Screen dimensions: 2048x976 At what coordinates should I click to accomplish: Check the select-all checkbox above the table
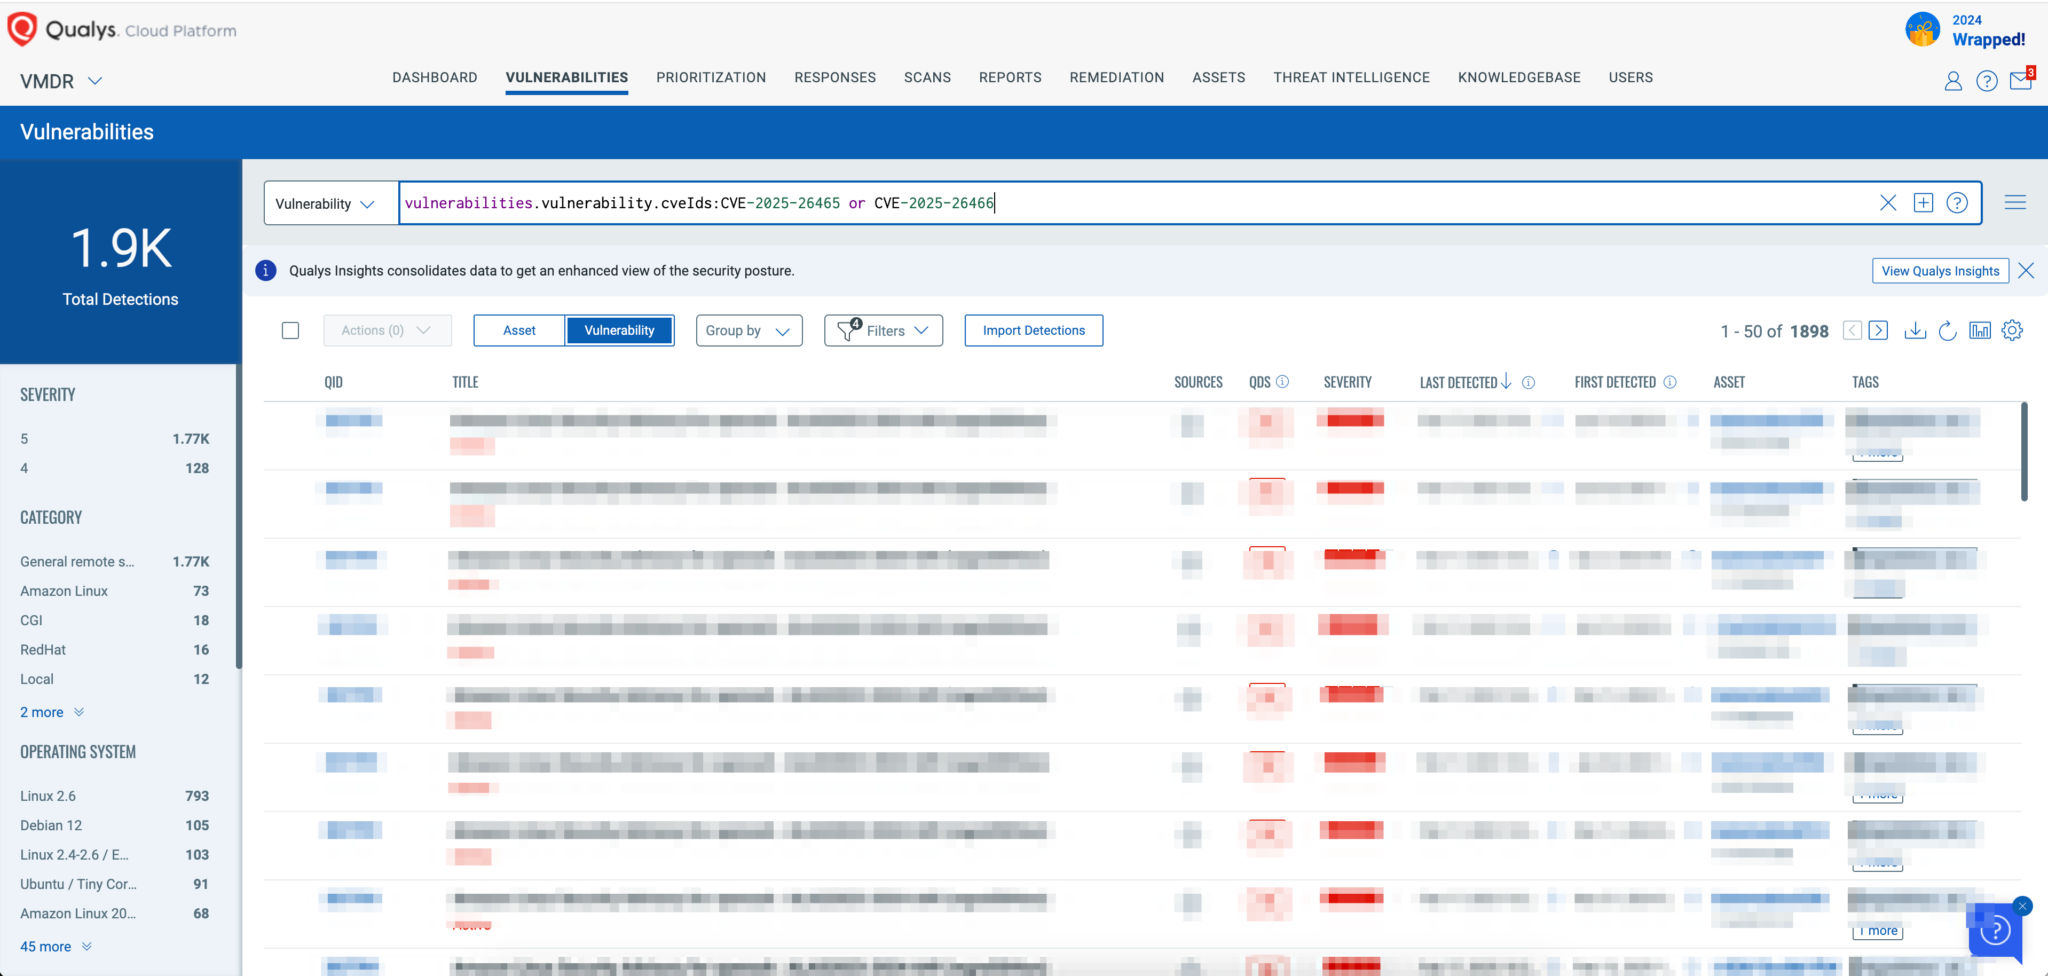pyautogui.click(x=290, y=330)
